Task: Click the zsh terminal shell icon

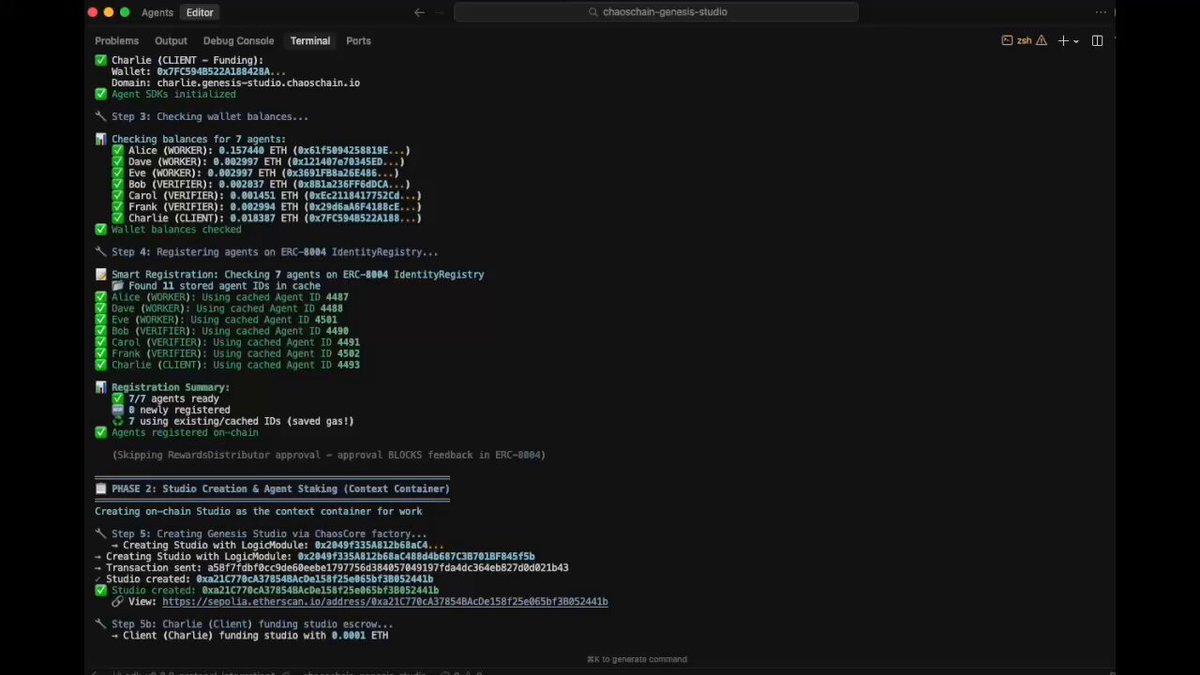Action: coord(1007,41)
